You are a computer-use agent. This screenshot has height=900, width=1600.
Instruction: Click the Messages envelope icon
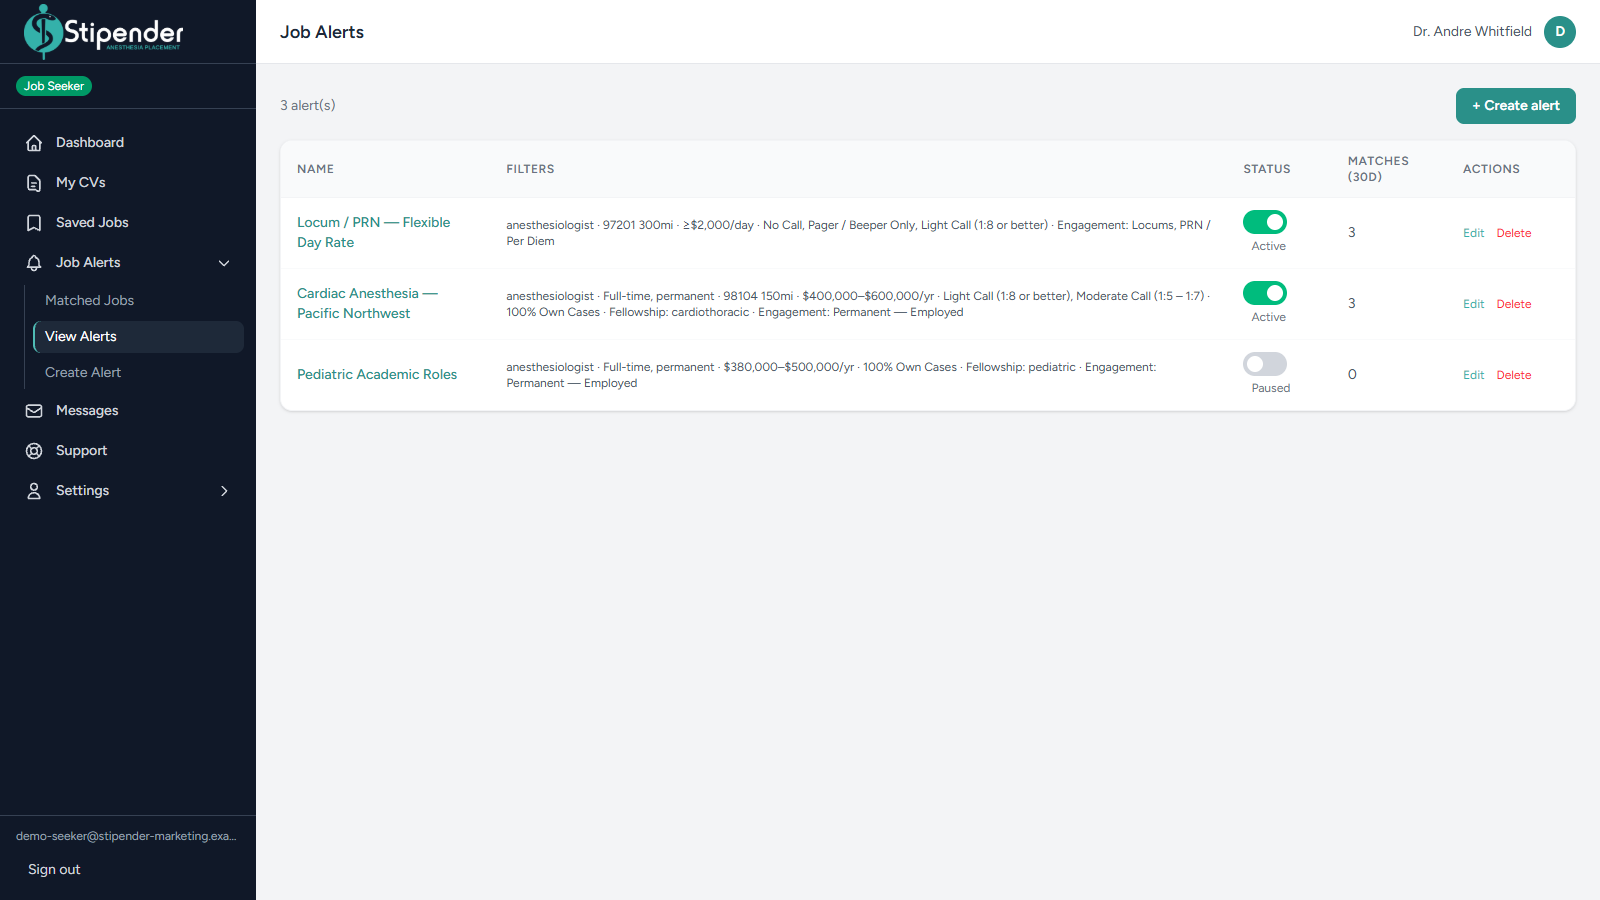point(34,411)
